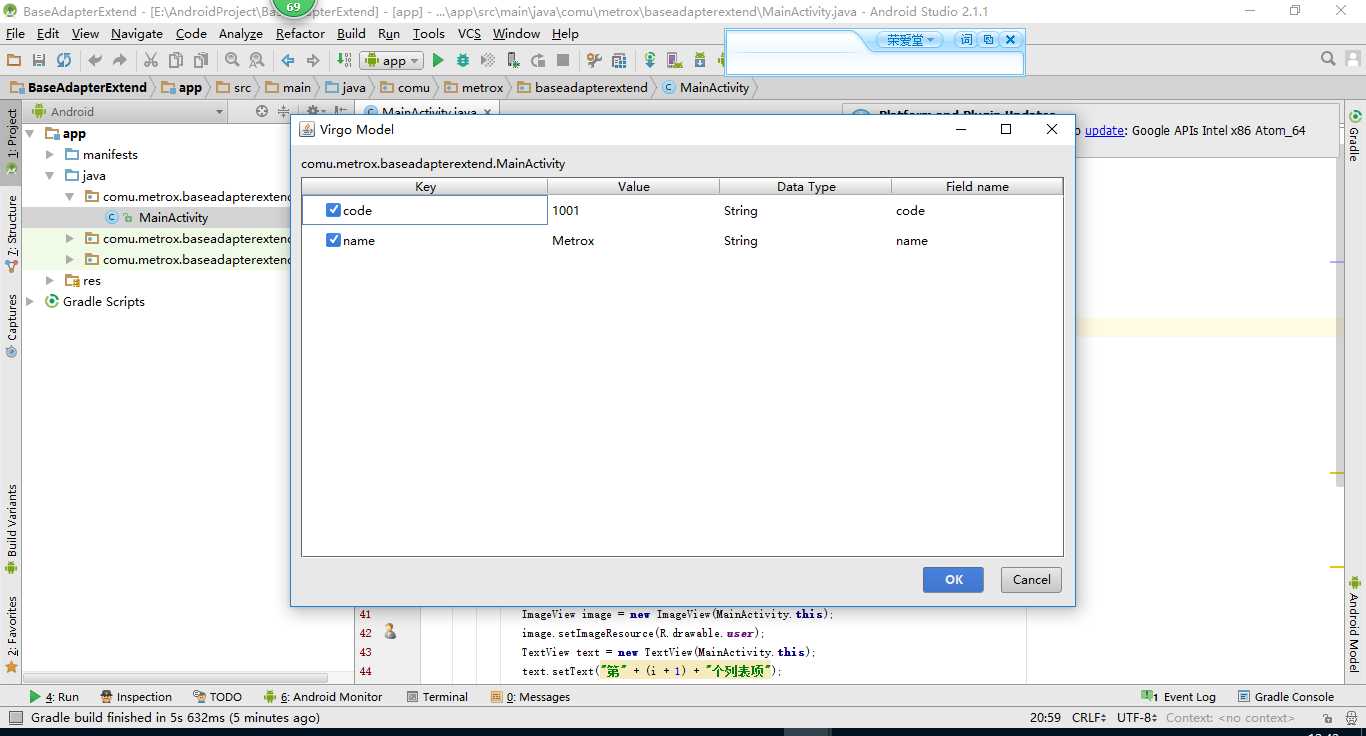Collapse the app module tree node
Image resolution: width=1366 pixels, height=736 pixels.
(x=30, y=133)
